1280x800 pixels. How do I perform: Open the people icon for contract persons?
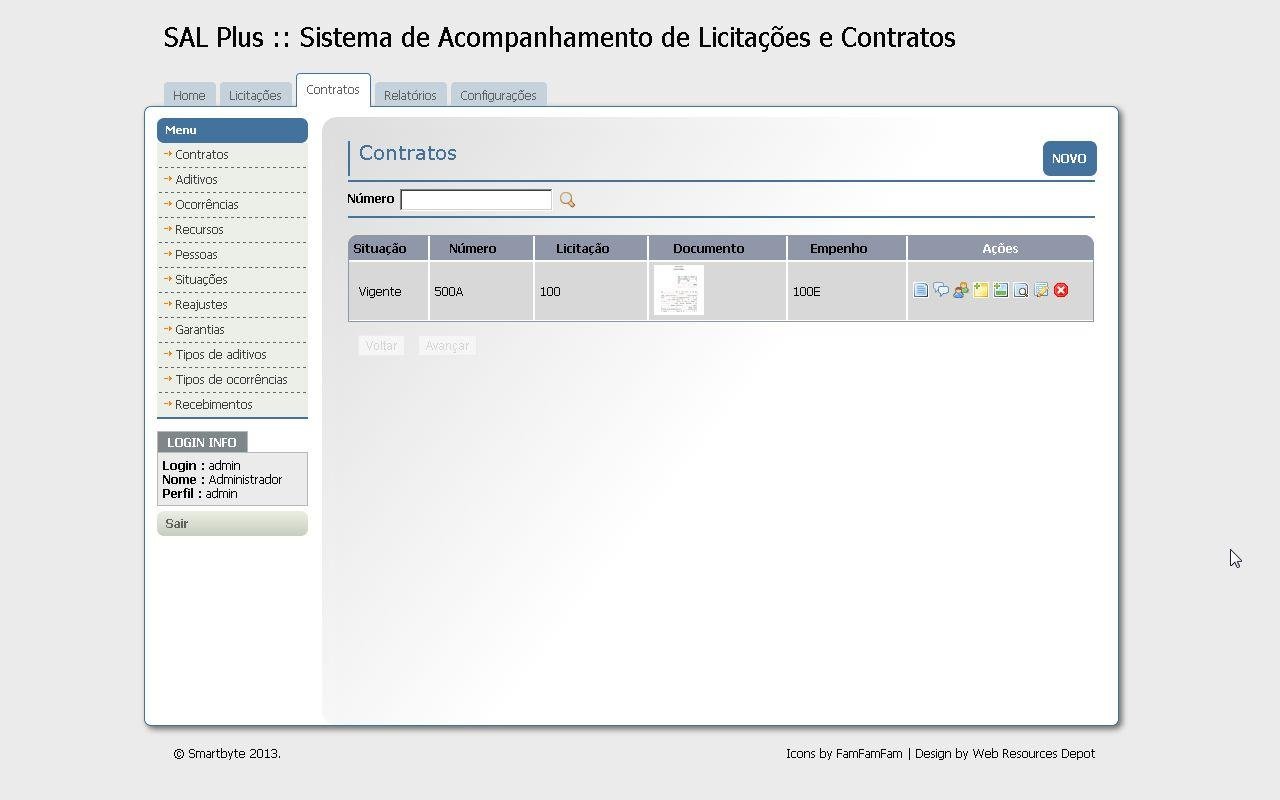(960, 290)
